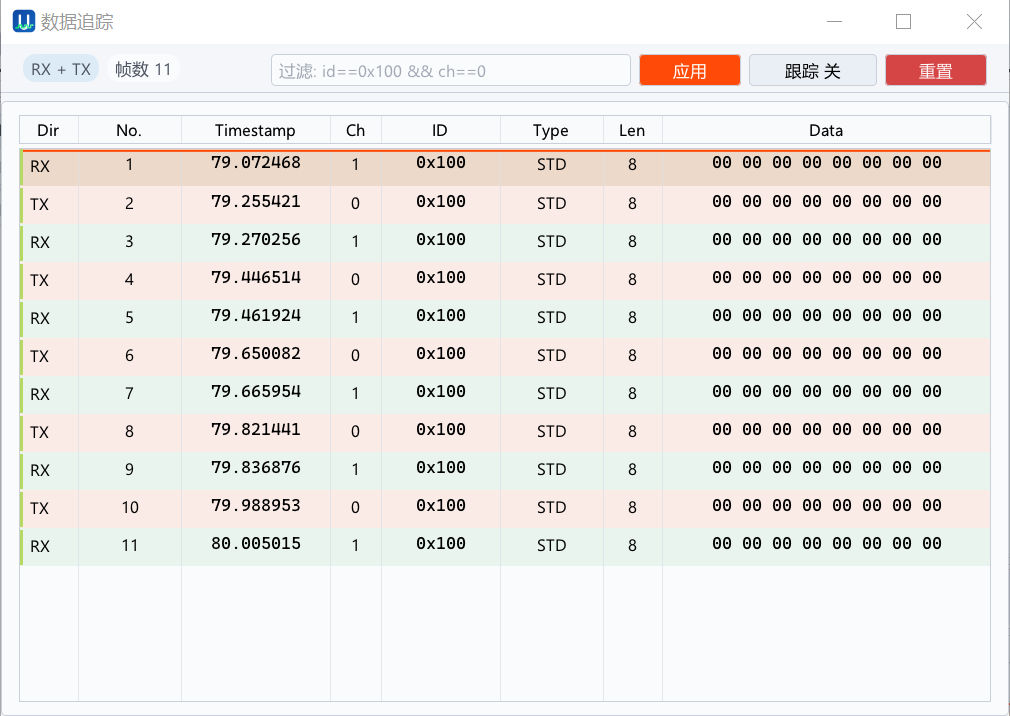
Task: Focus the 过滤 filter input field
Action: pyautogui.click(x=450, y=70)
